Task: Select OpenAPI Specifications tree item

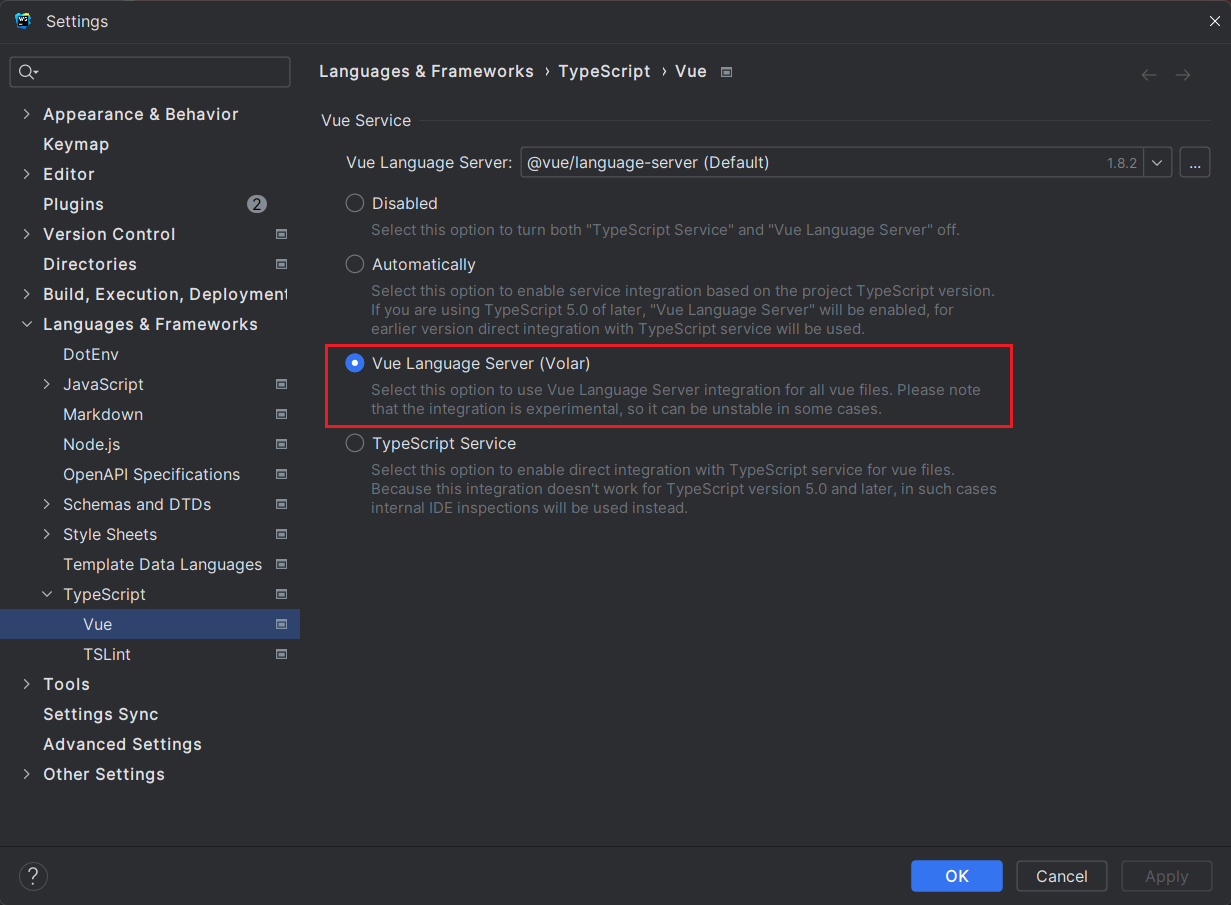Action: click(150, 474)
